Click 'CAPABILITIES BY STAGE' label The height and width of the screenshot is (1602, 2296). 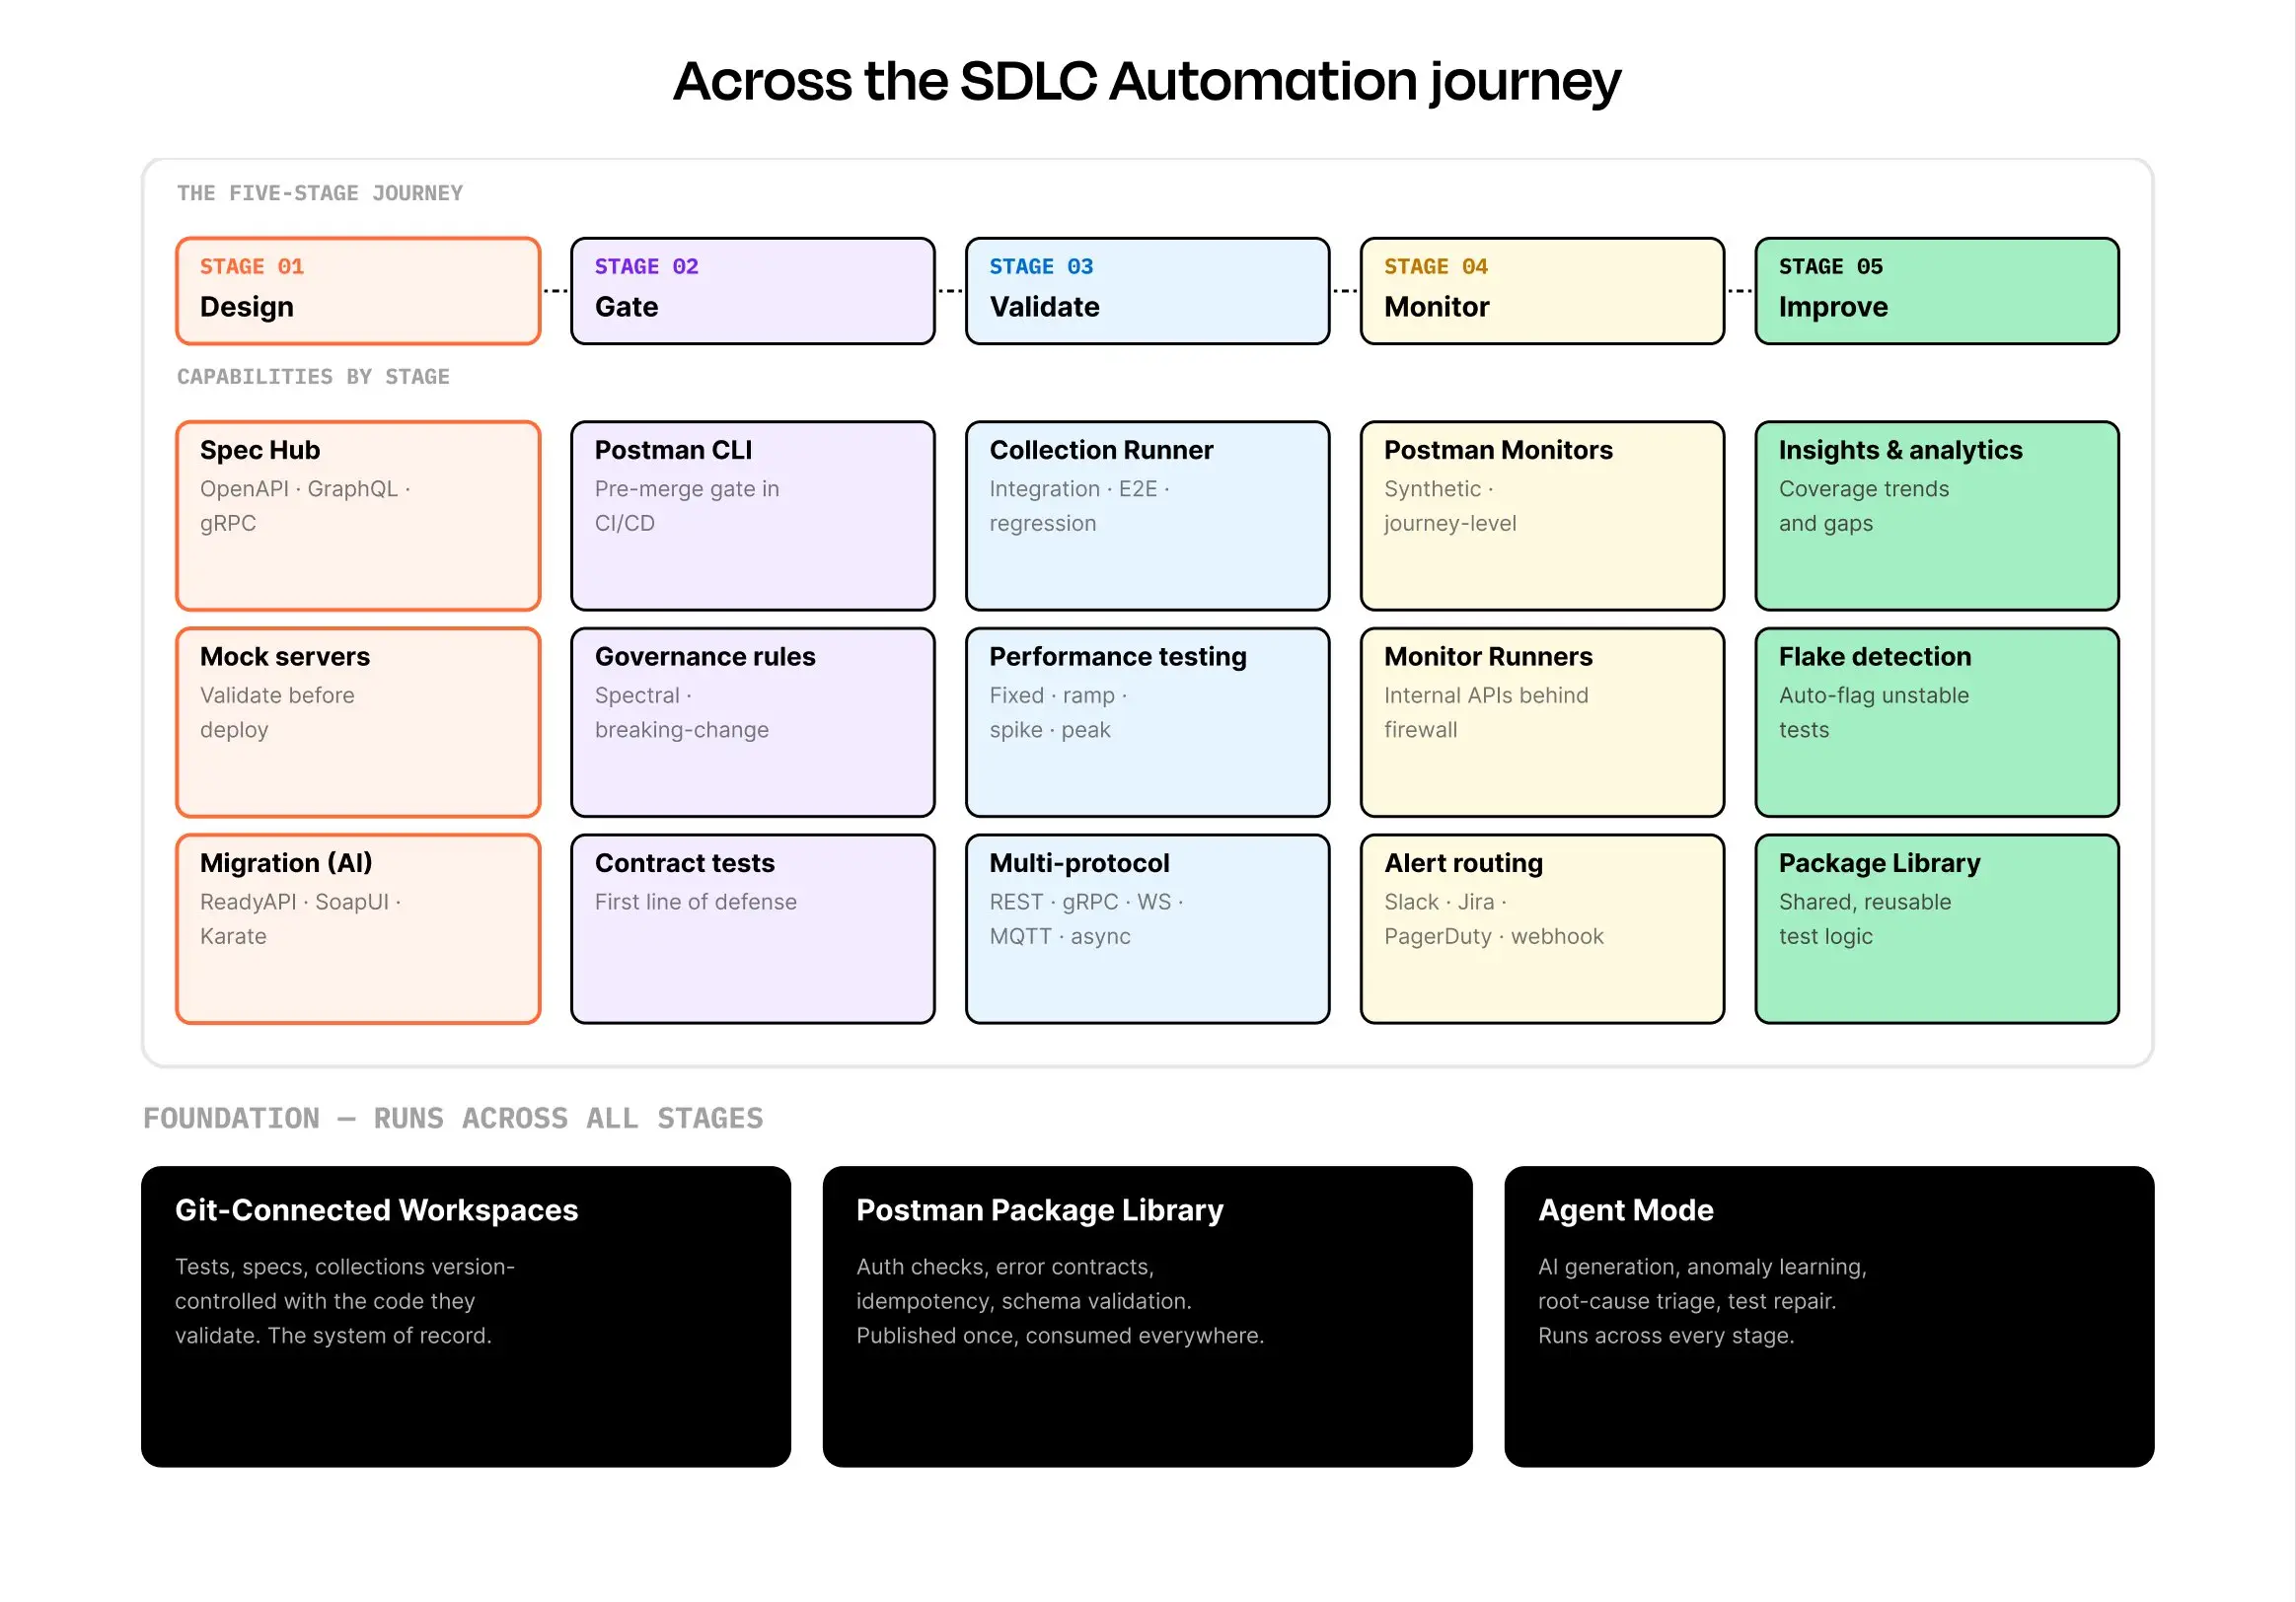tap(313, 377)
